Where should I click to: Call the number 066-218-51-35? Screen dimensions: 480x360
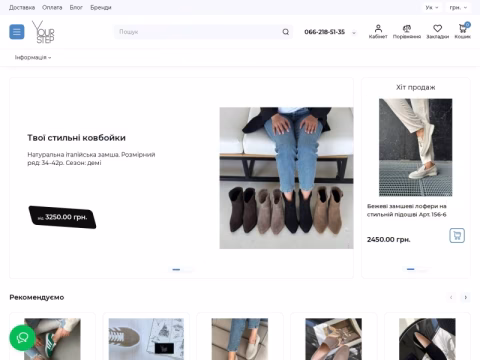[324, 32]
